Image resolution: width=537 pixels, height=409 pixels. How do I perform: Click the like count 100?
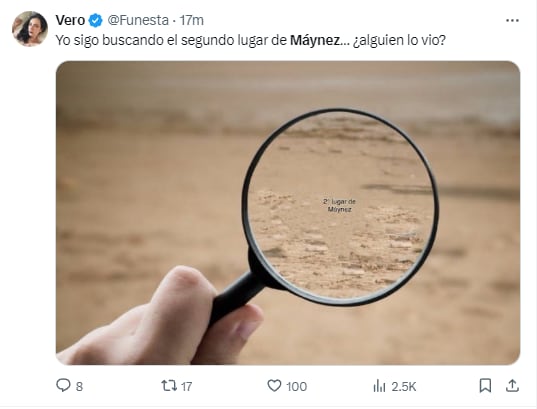pyautogui.click(x=297, y=387)
